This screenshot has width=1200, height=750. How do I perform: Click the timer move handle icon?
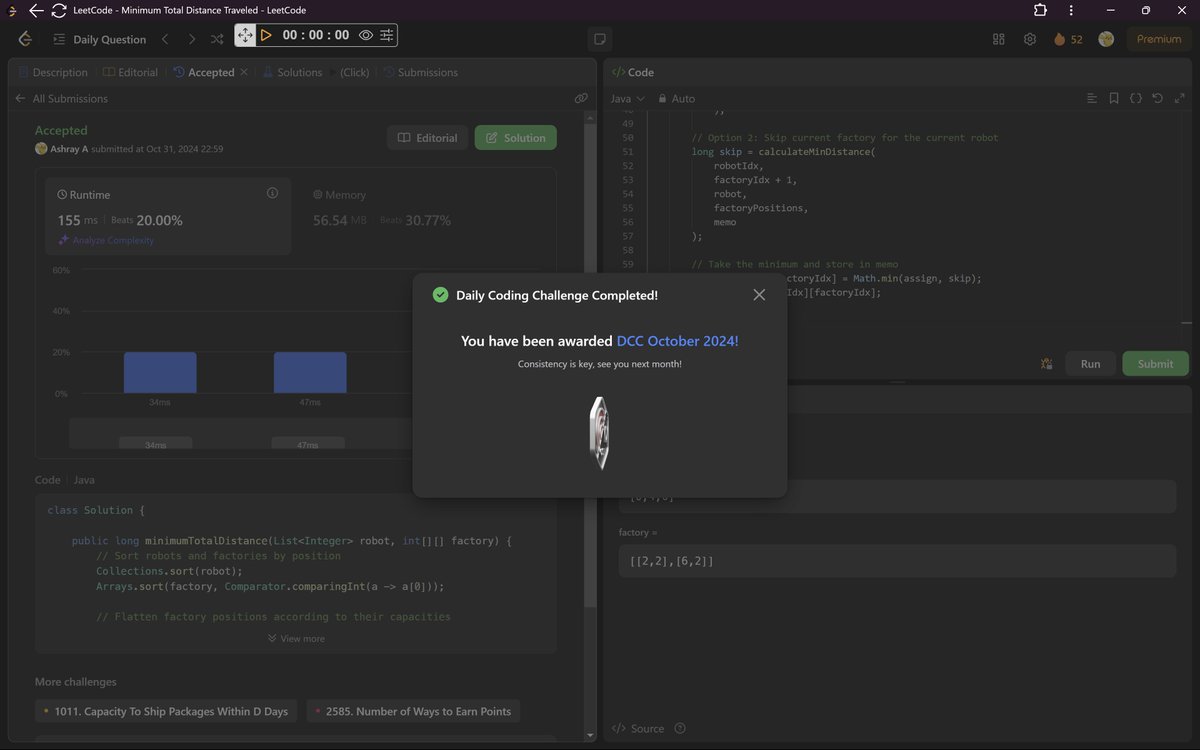(x=245, y=35)
